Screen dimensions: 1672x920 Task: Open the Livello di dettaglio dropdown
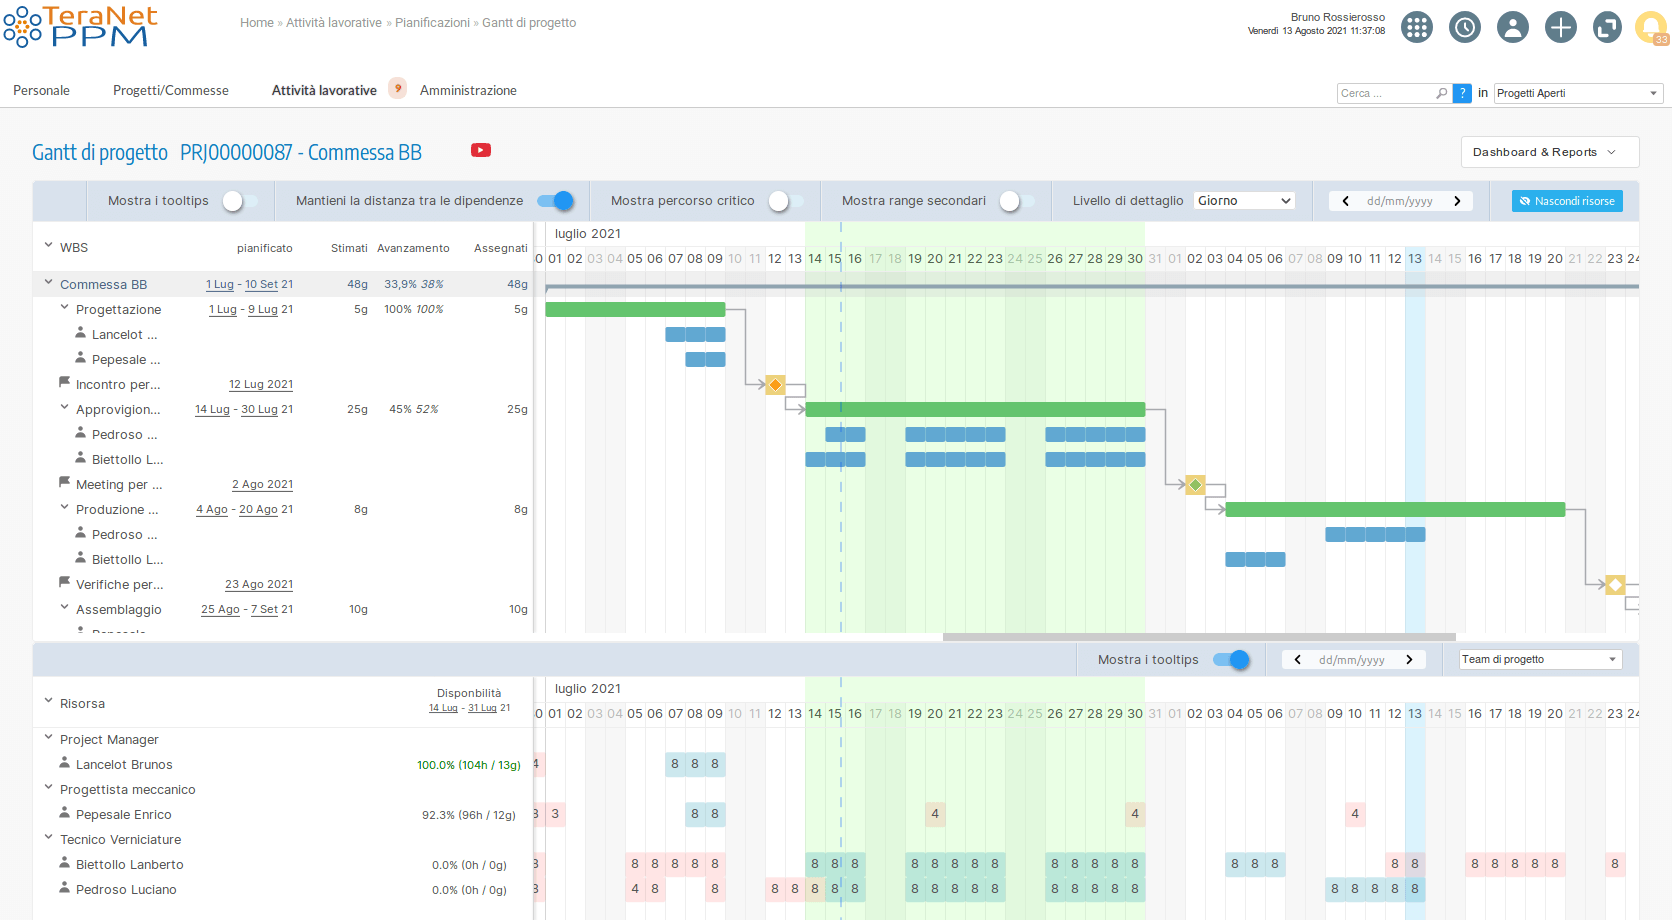[x=1243, y=200]
